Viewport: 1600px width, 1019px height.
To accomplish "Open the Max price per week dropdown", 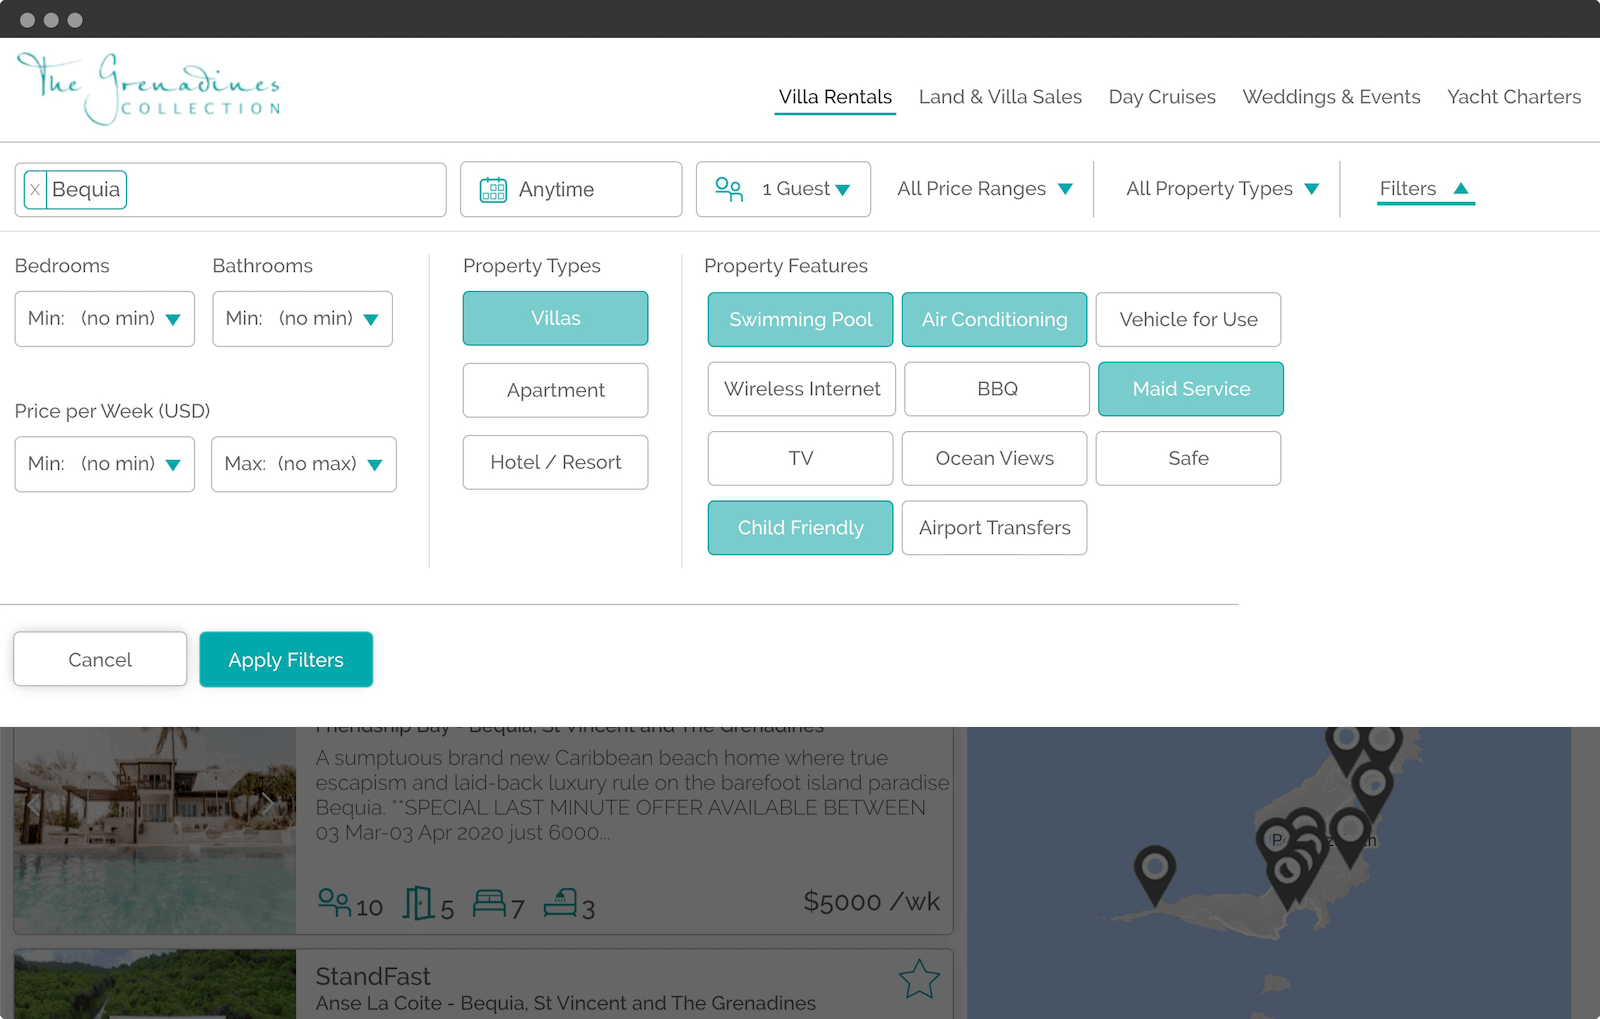I will [x=303, y=464].
